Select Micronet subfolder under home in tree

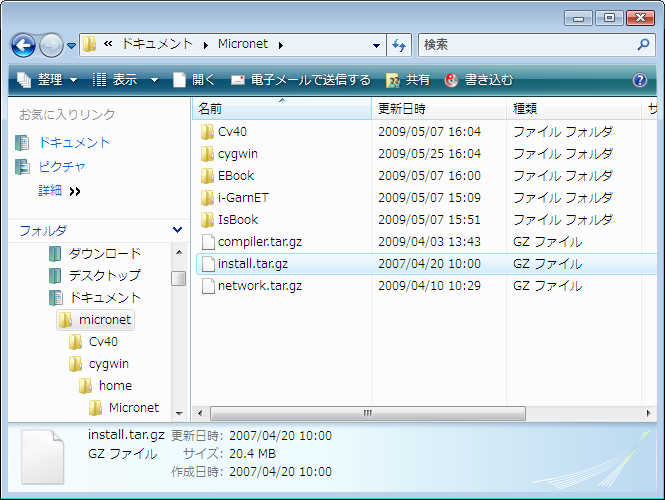pyautogui.click(x=134, y=408)
